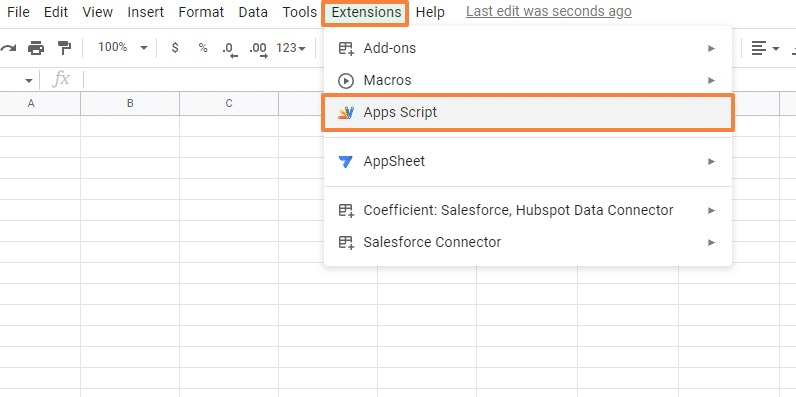Select column A header
The height and width of the screenshot is (397, 796).
point(40,104)
